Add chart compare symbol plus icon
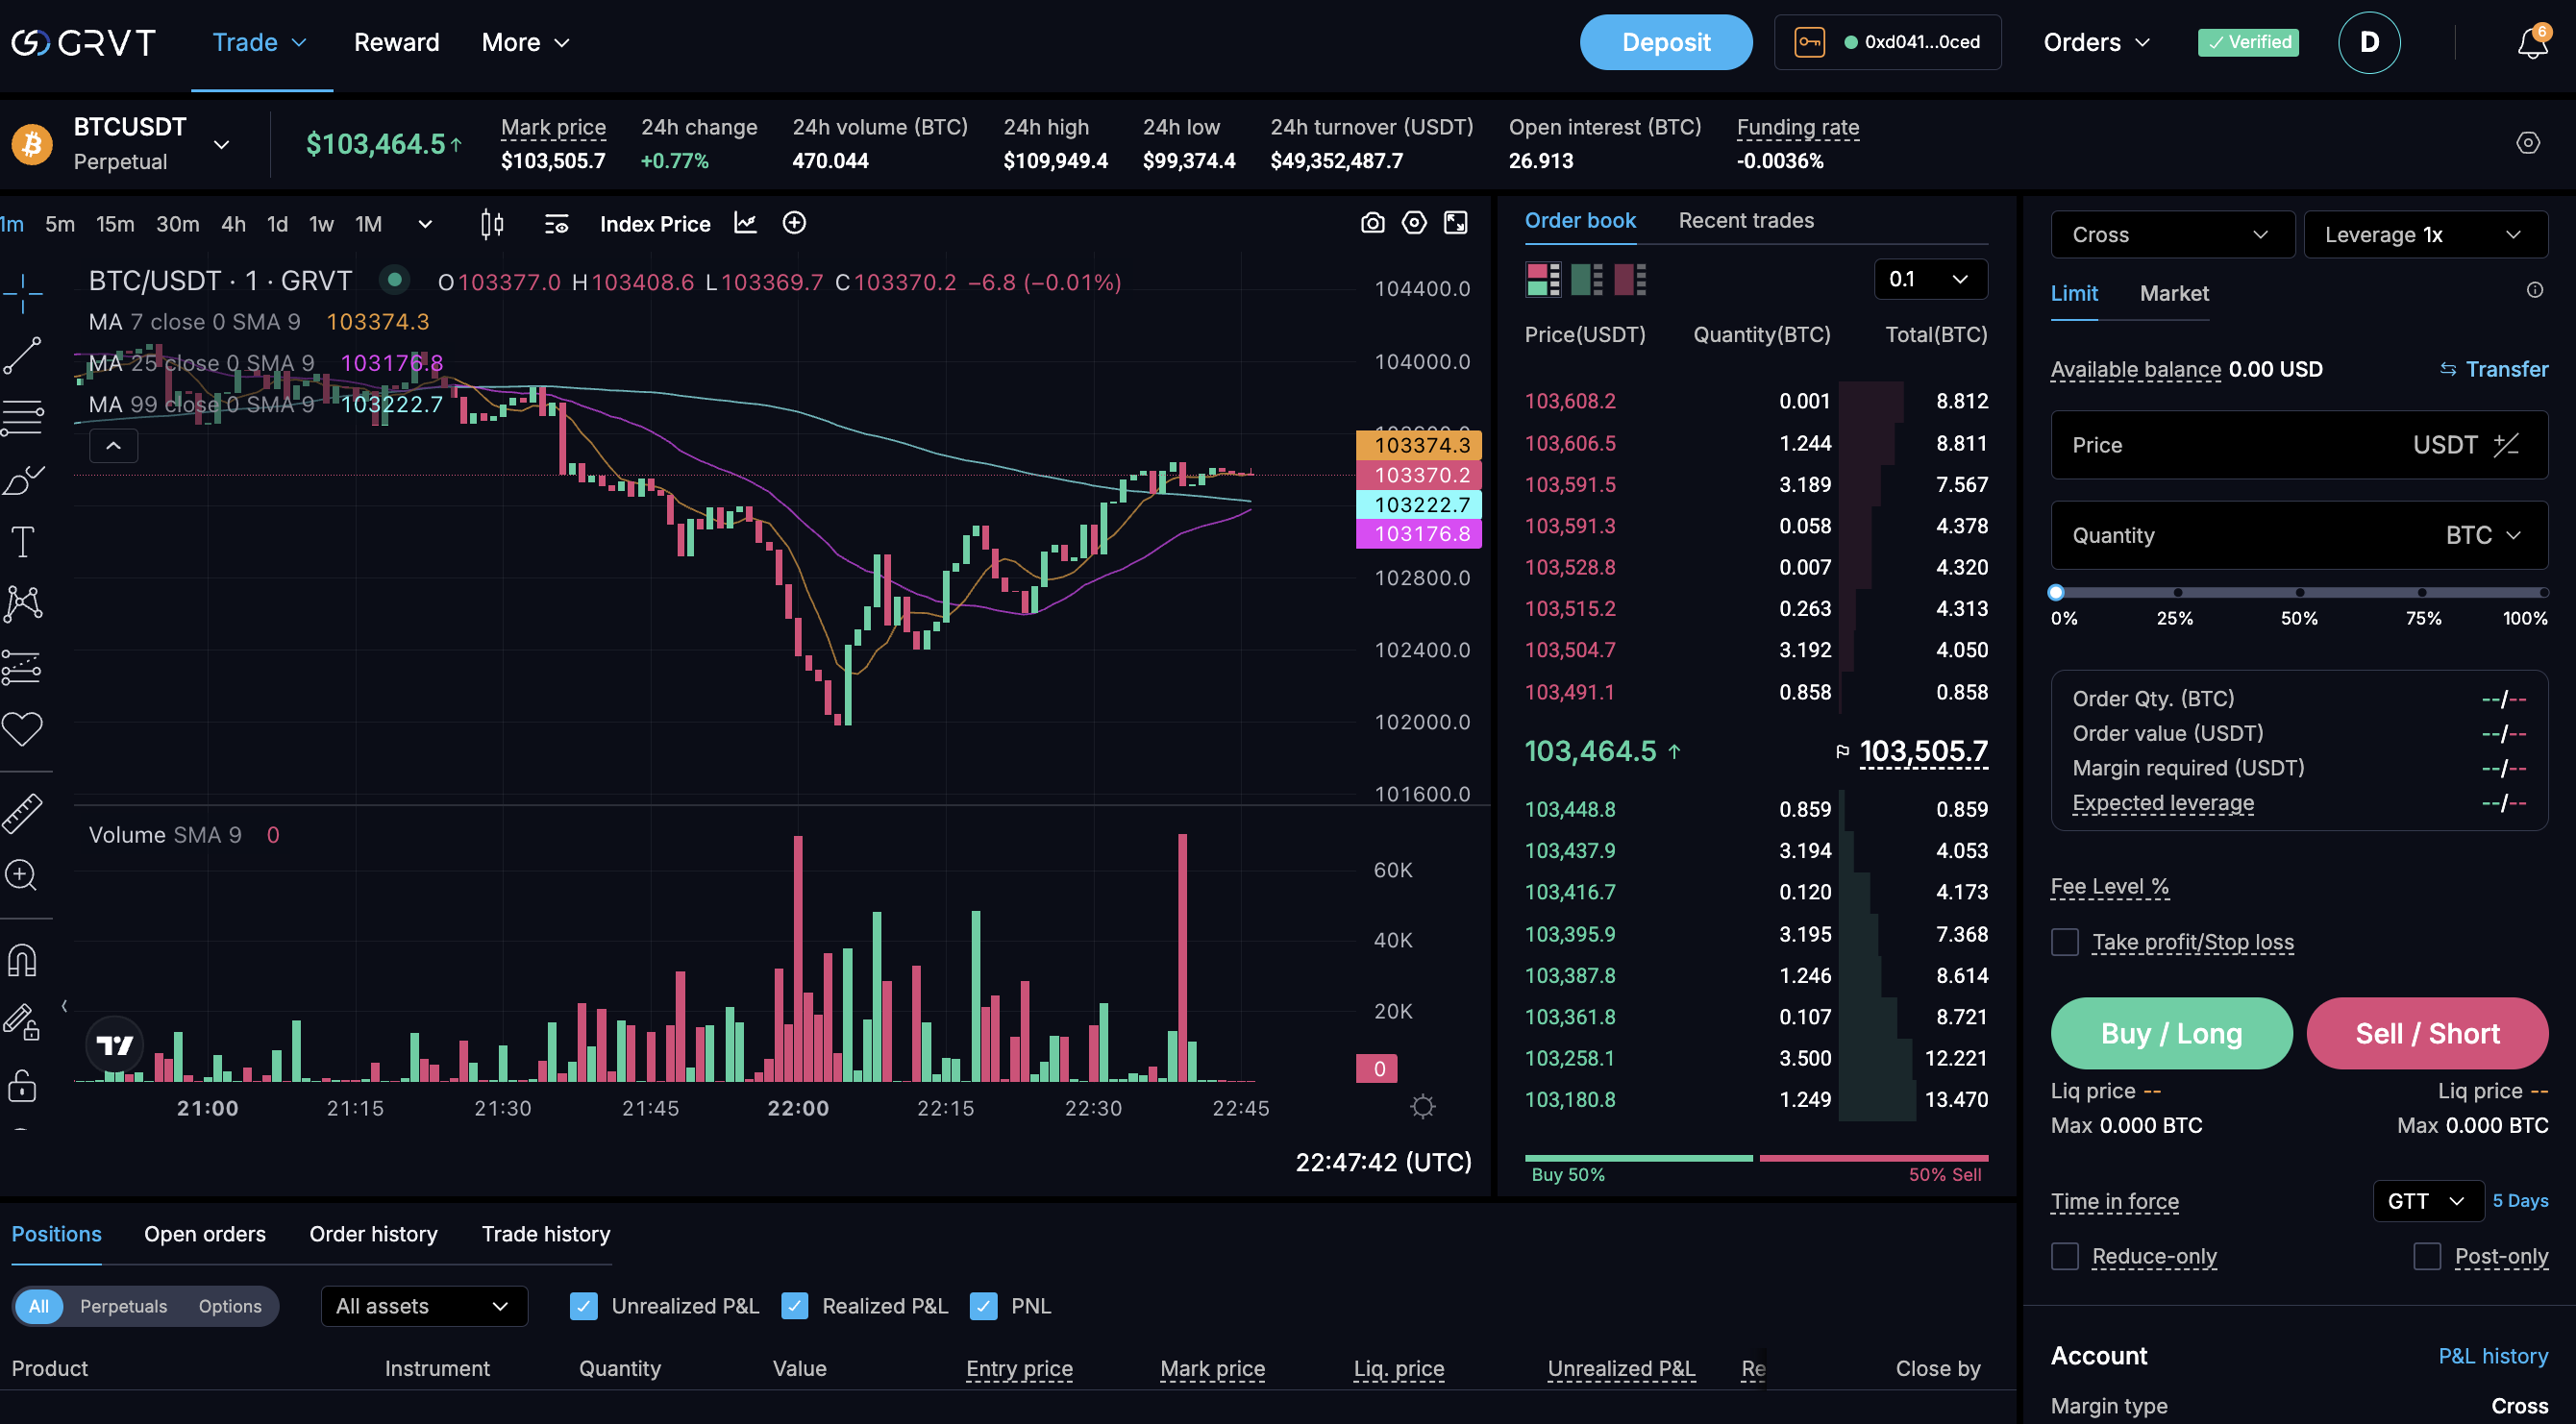This screenshot has height=1424, width=2576. coord(794,223)
